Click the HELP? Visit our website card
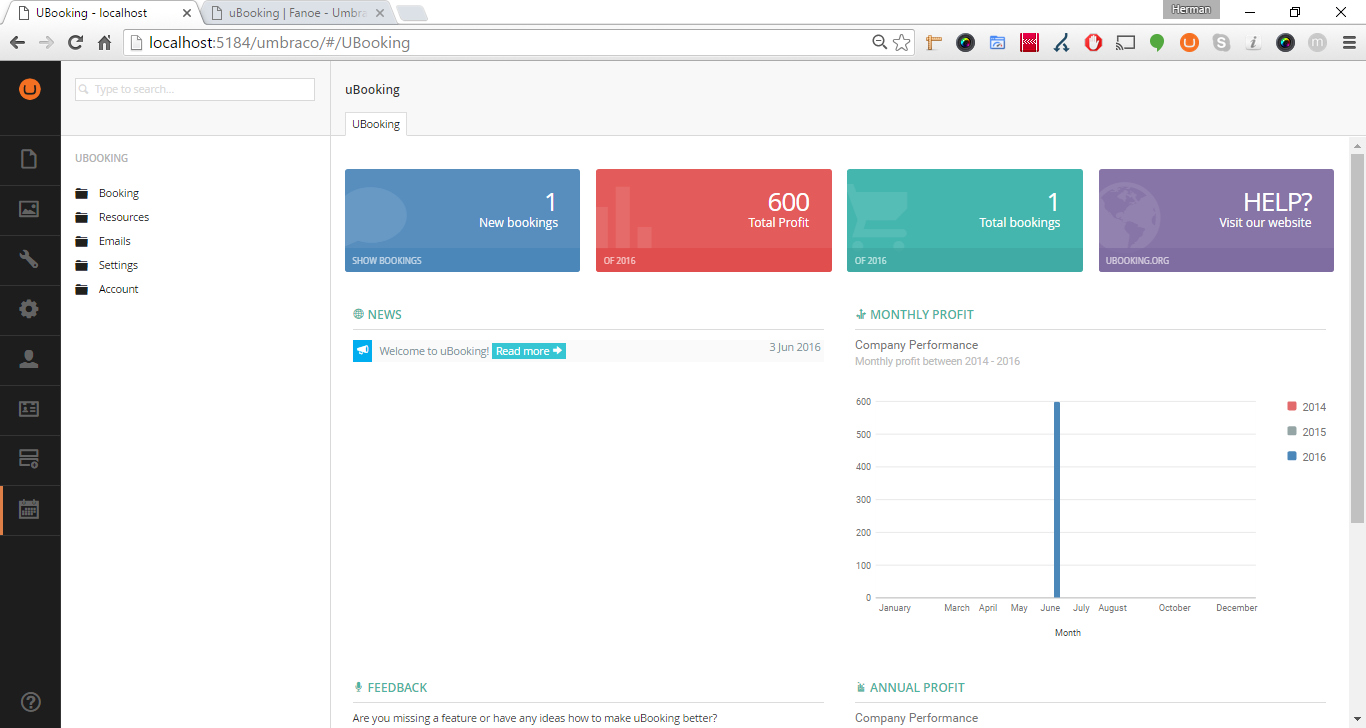 1216,220
